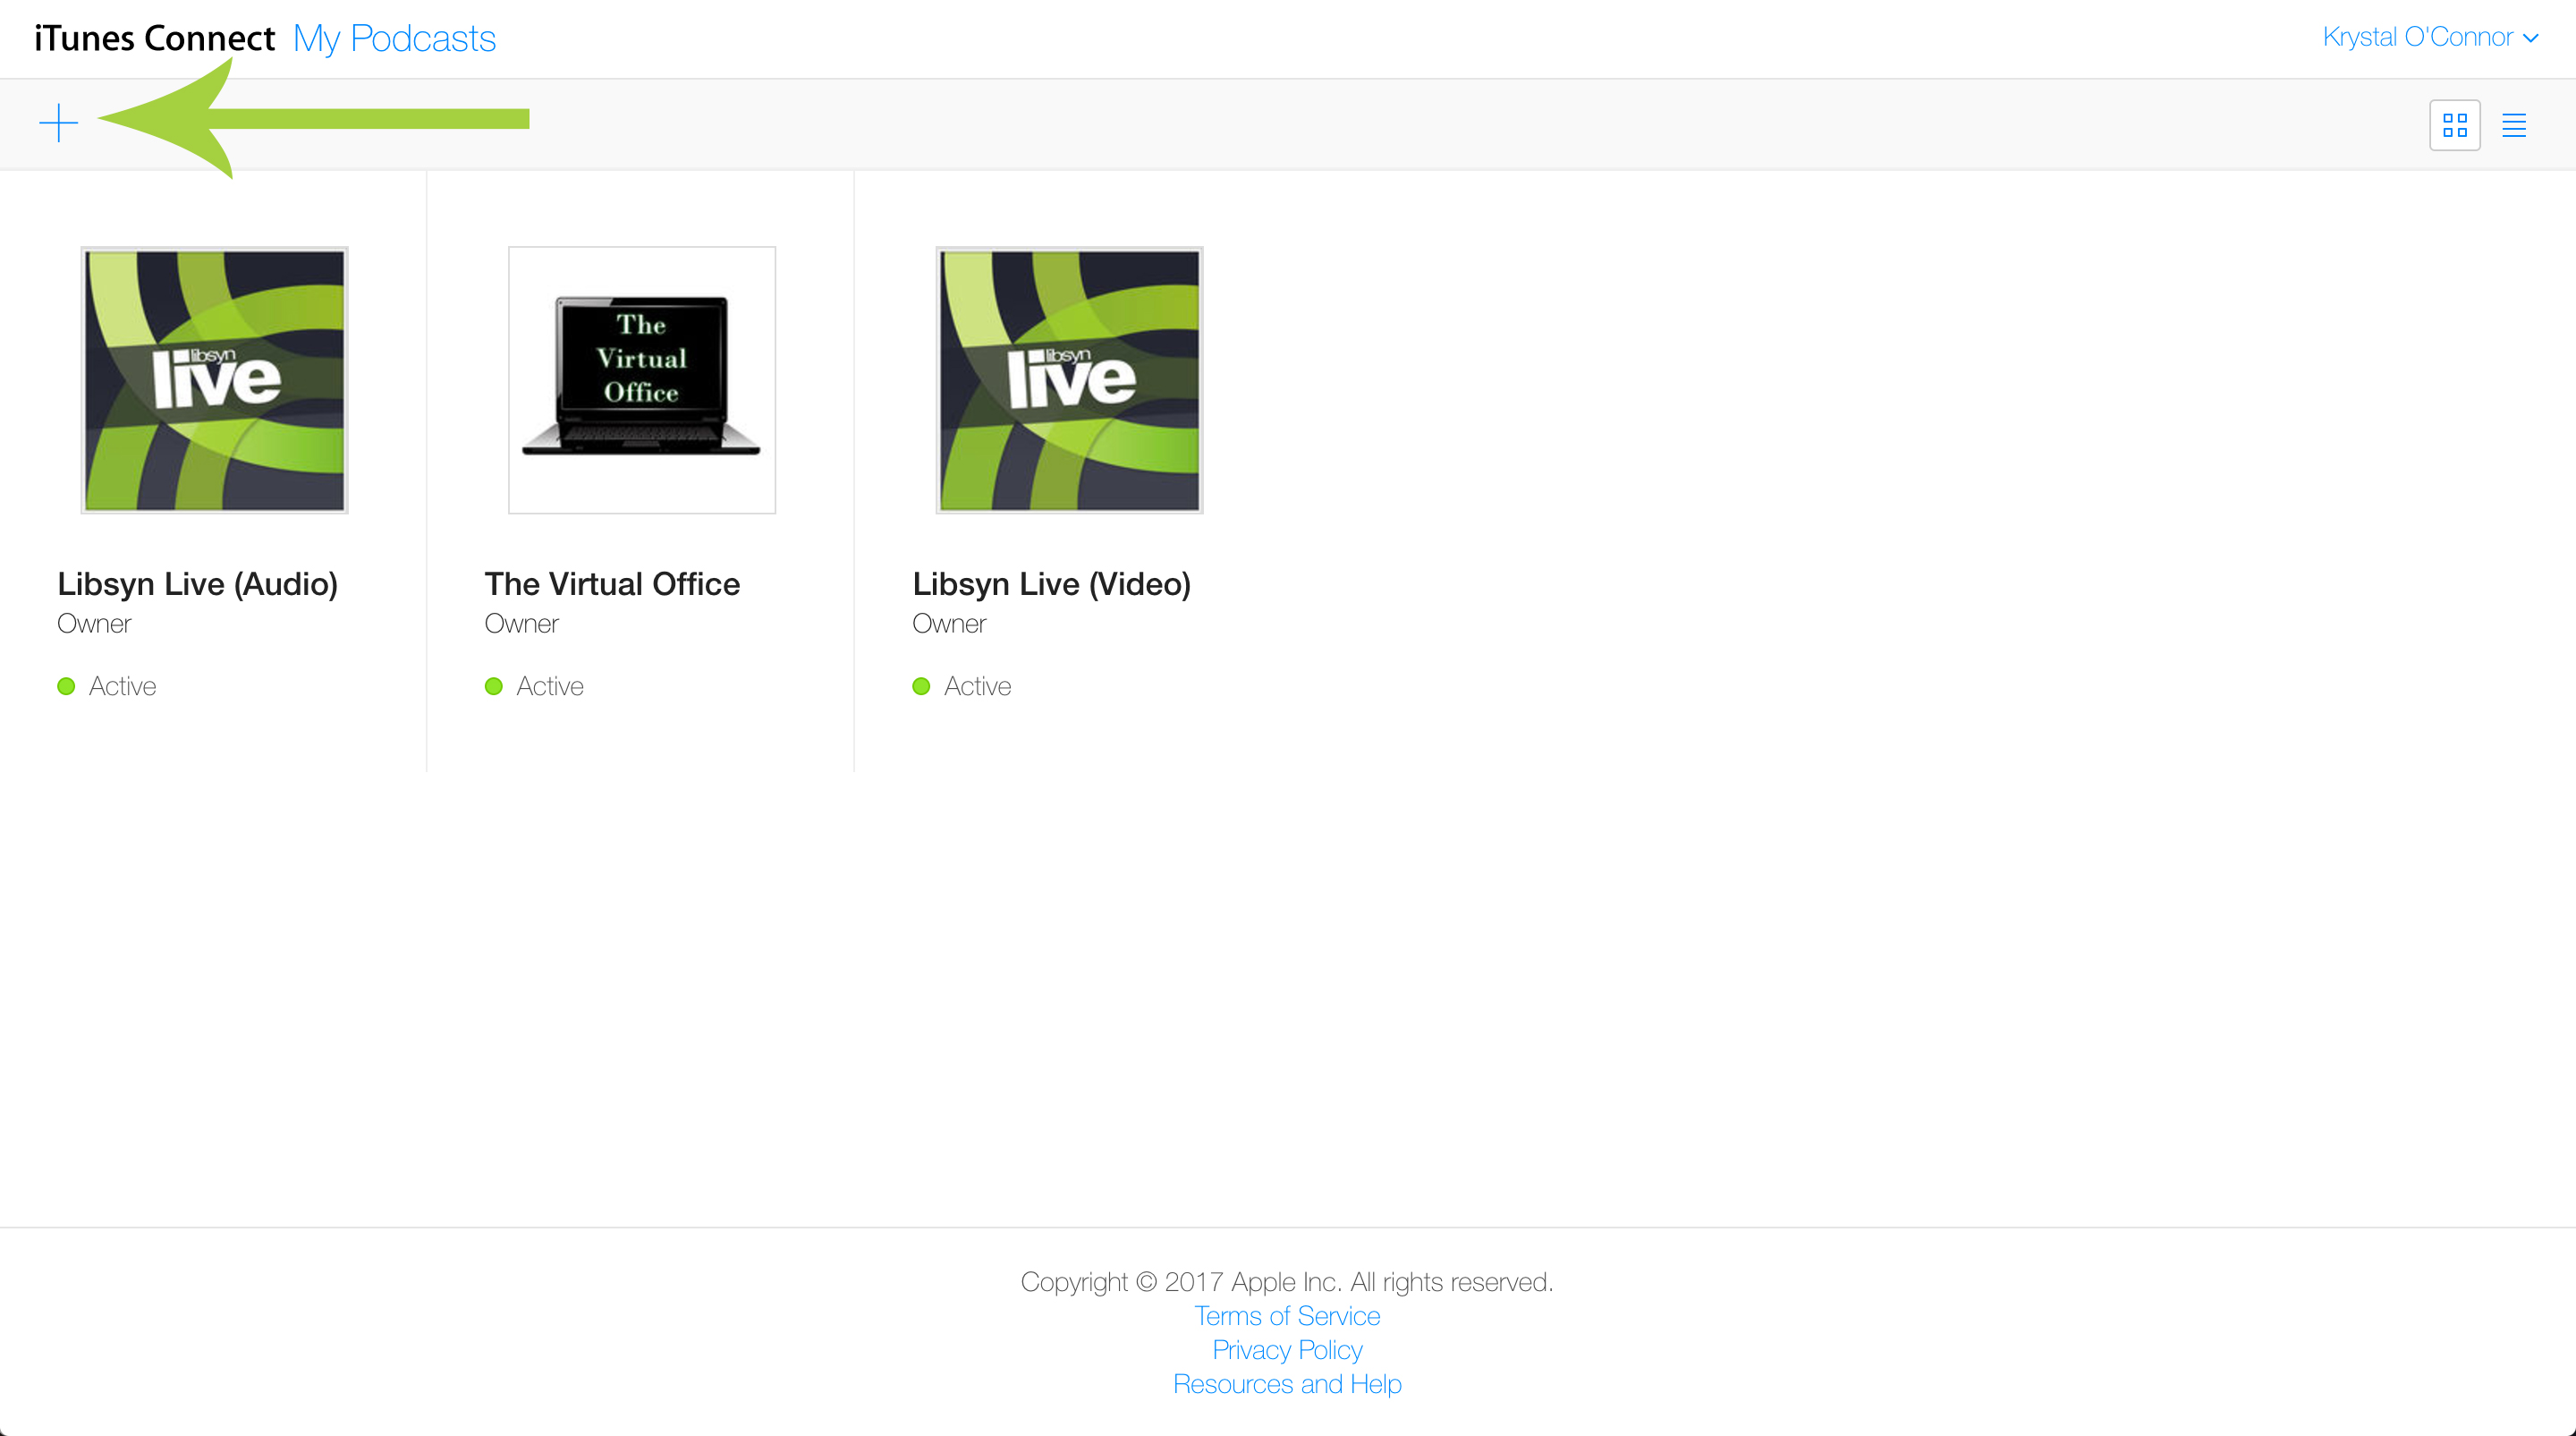Viewport: 2576px width, 1436px height.
Task: Click the Owner label under Libsyn Live (Video)
Action: click(949, 624)
